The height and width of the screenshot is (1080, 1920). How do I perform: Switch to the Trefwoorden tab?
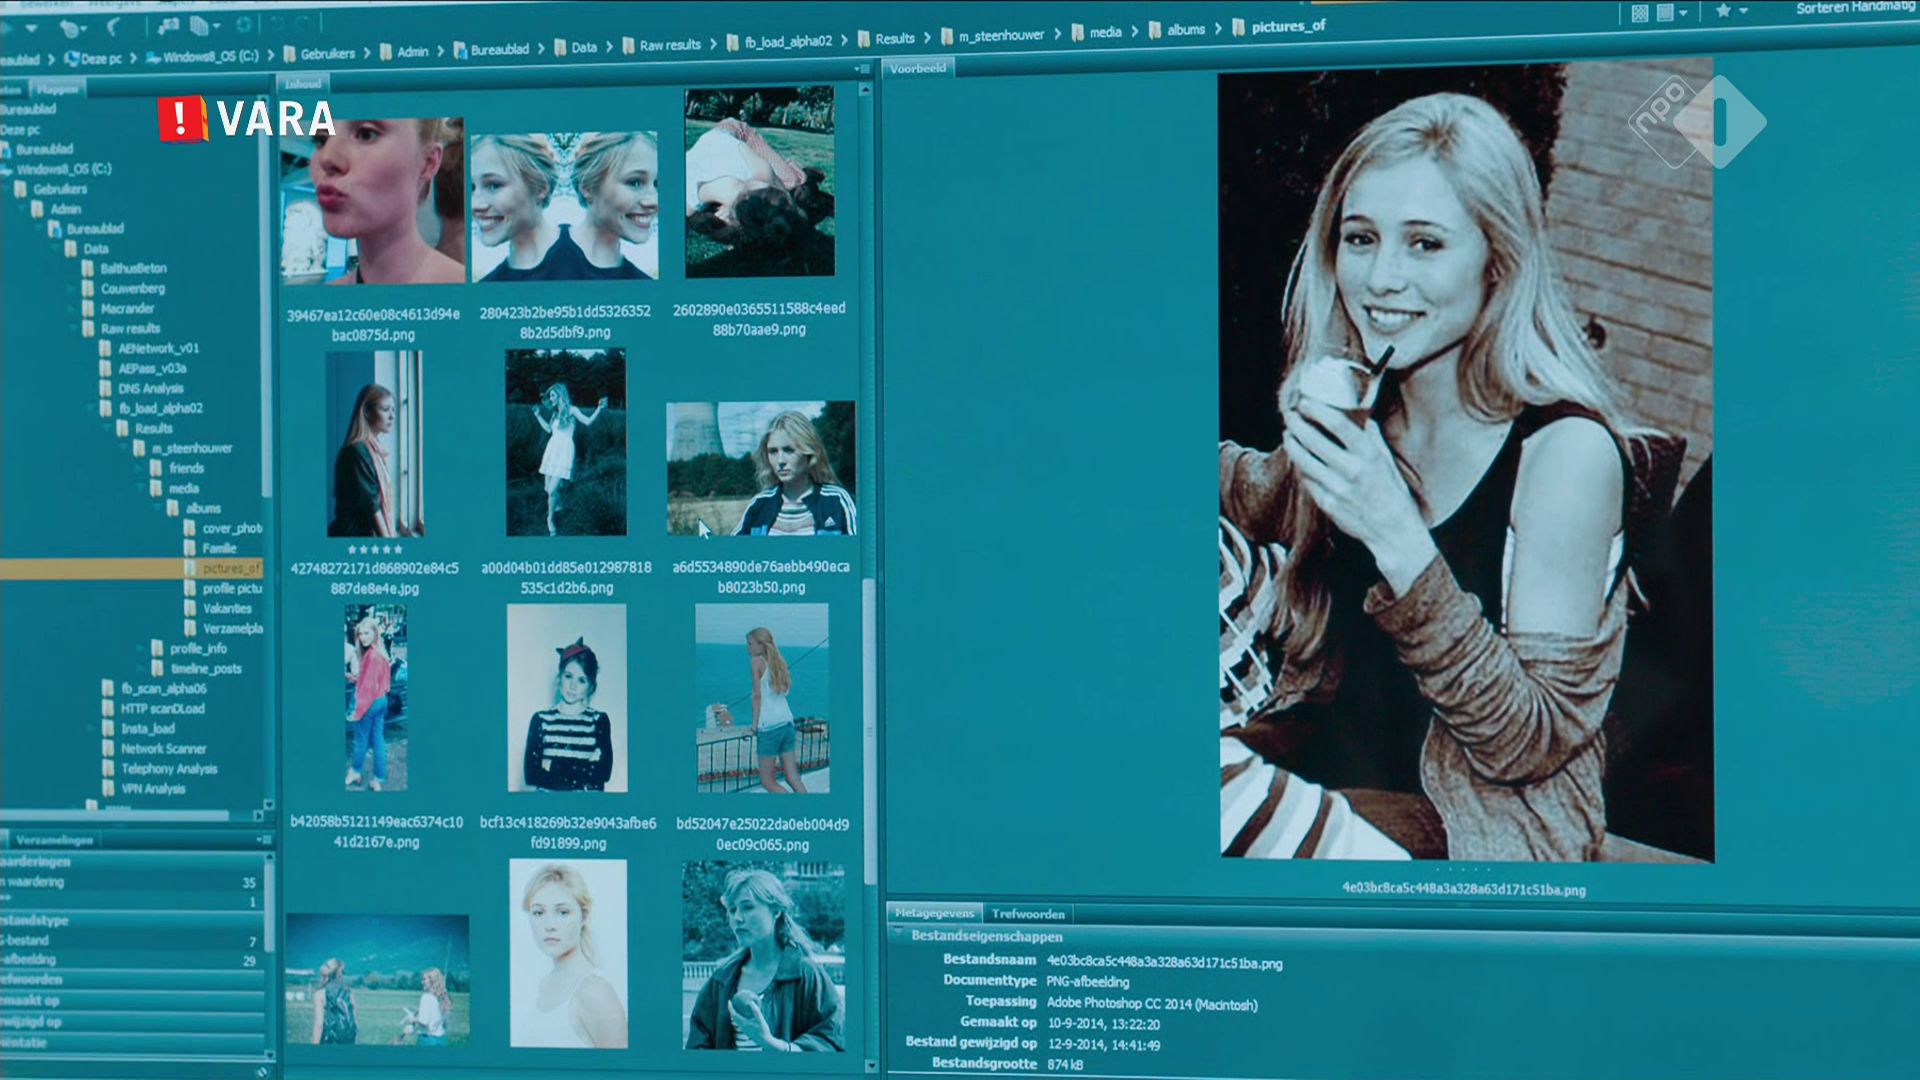[x=1027, y=913]
